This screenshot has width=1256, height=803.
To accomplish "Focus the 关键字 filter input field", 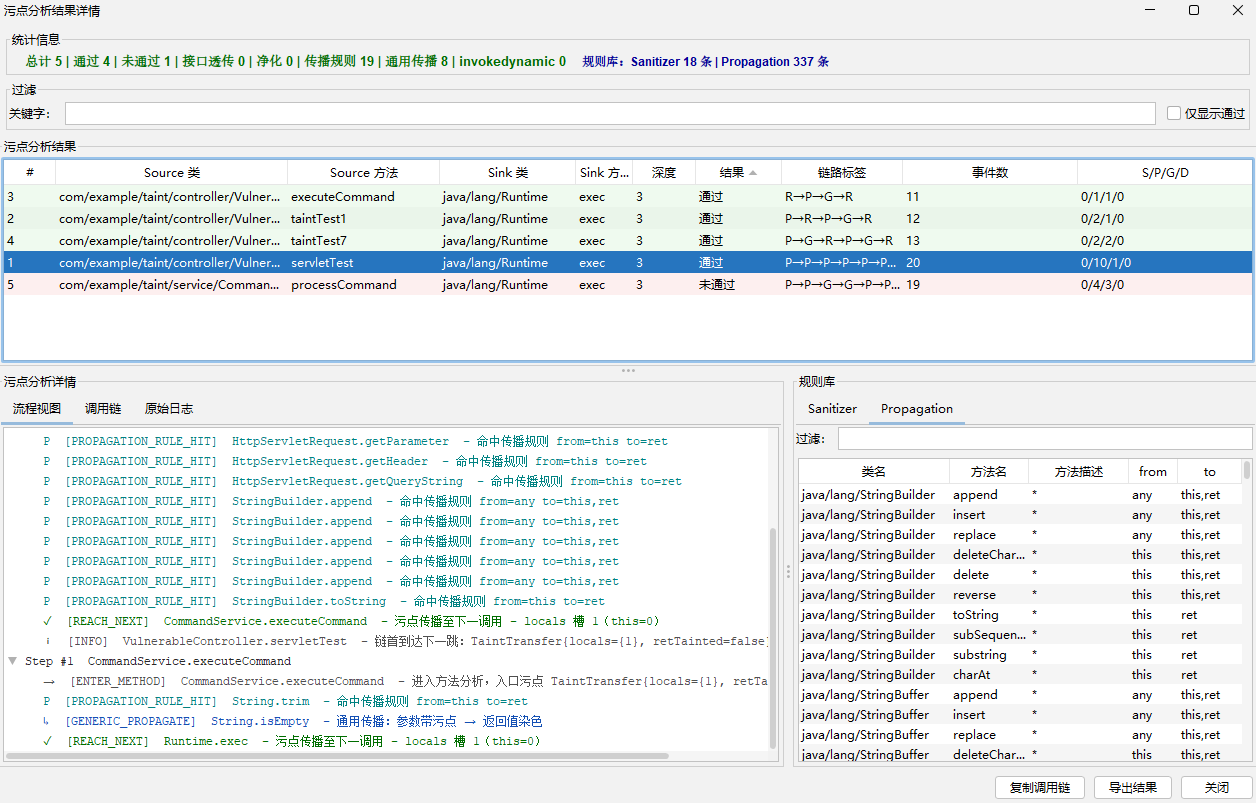I will click(610, 113).
